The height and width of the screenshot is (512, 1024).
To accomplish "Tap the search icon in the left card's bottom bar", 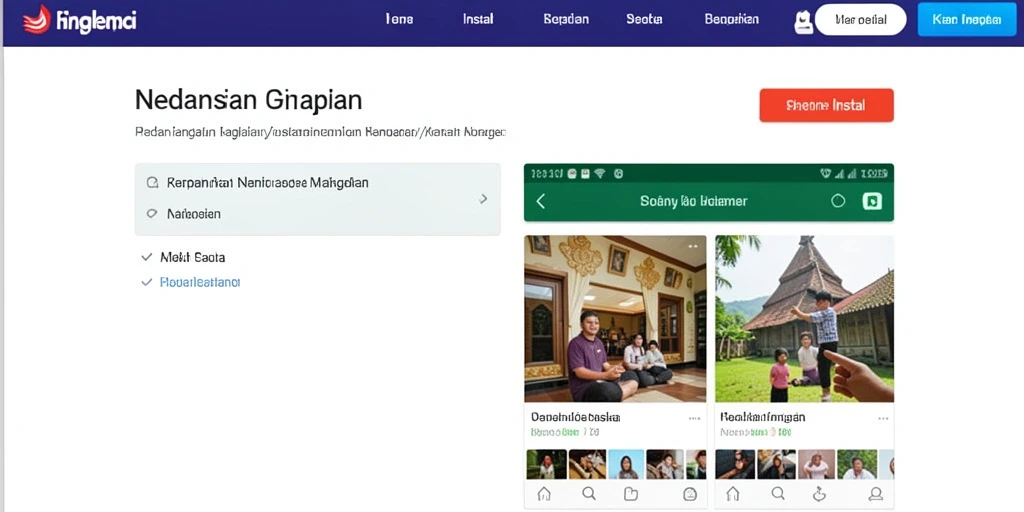I will point(589,494).
